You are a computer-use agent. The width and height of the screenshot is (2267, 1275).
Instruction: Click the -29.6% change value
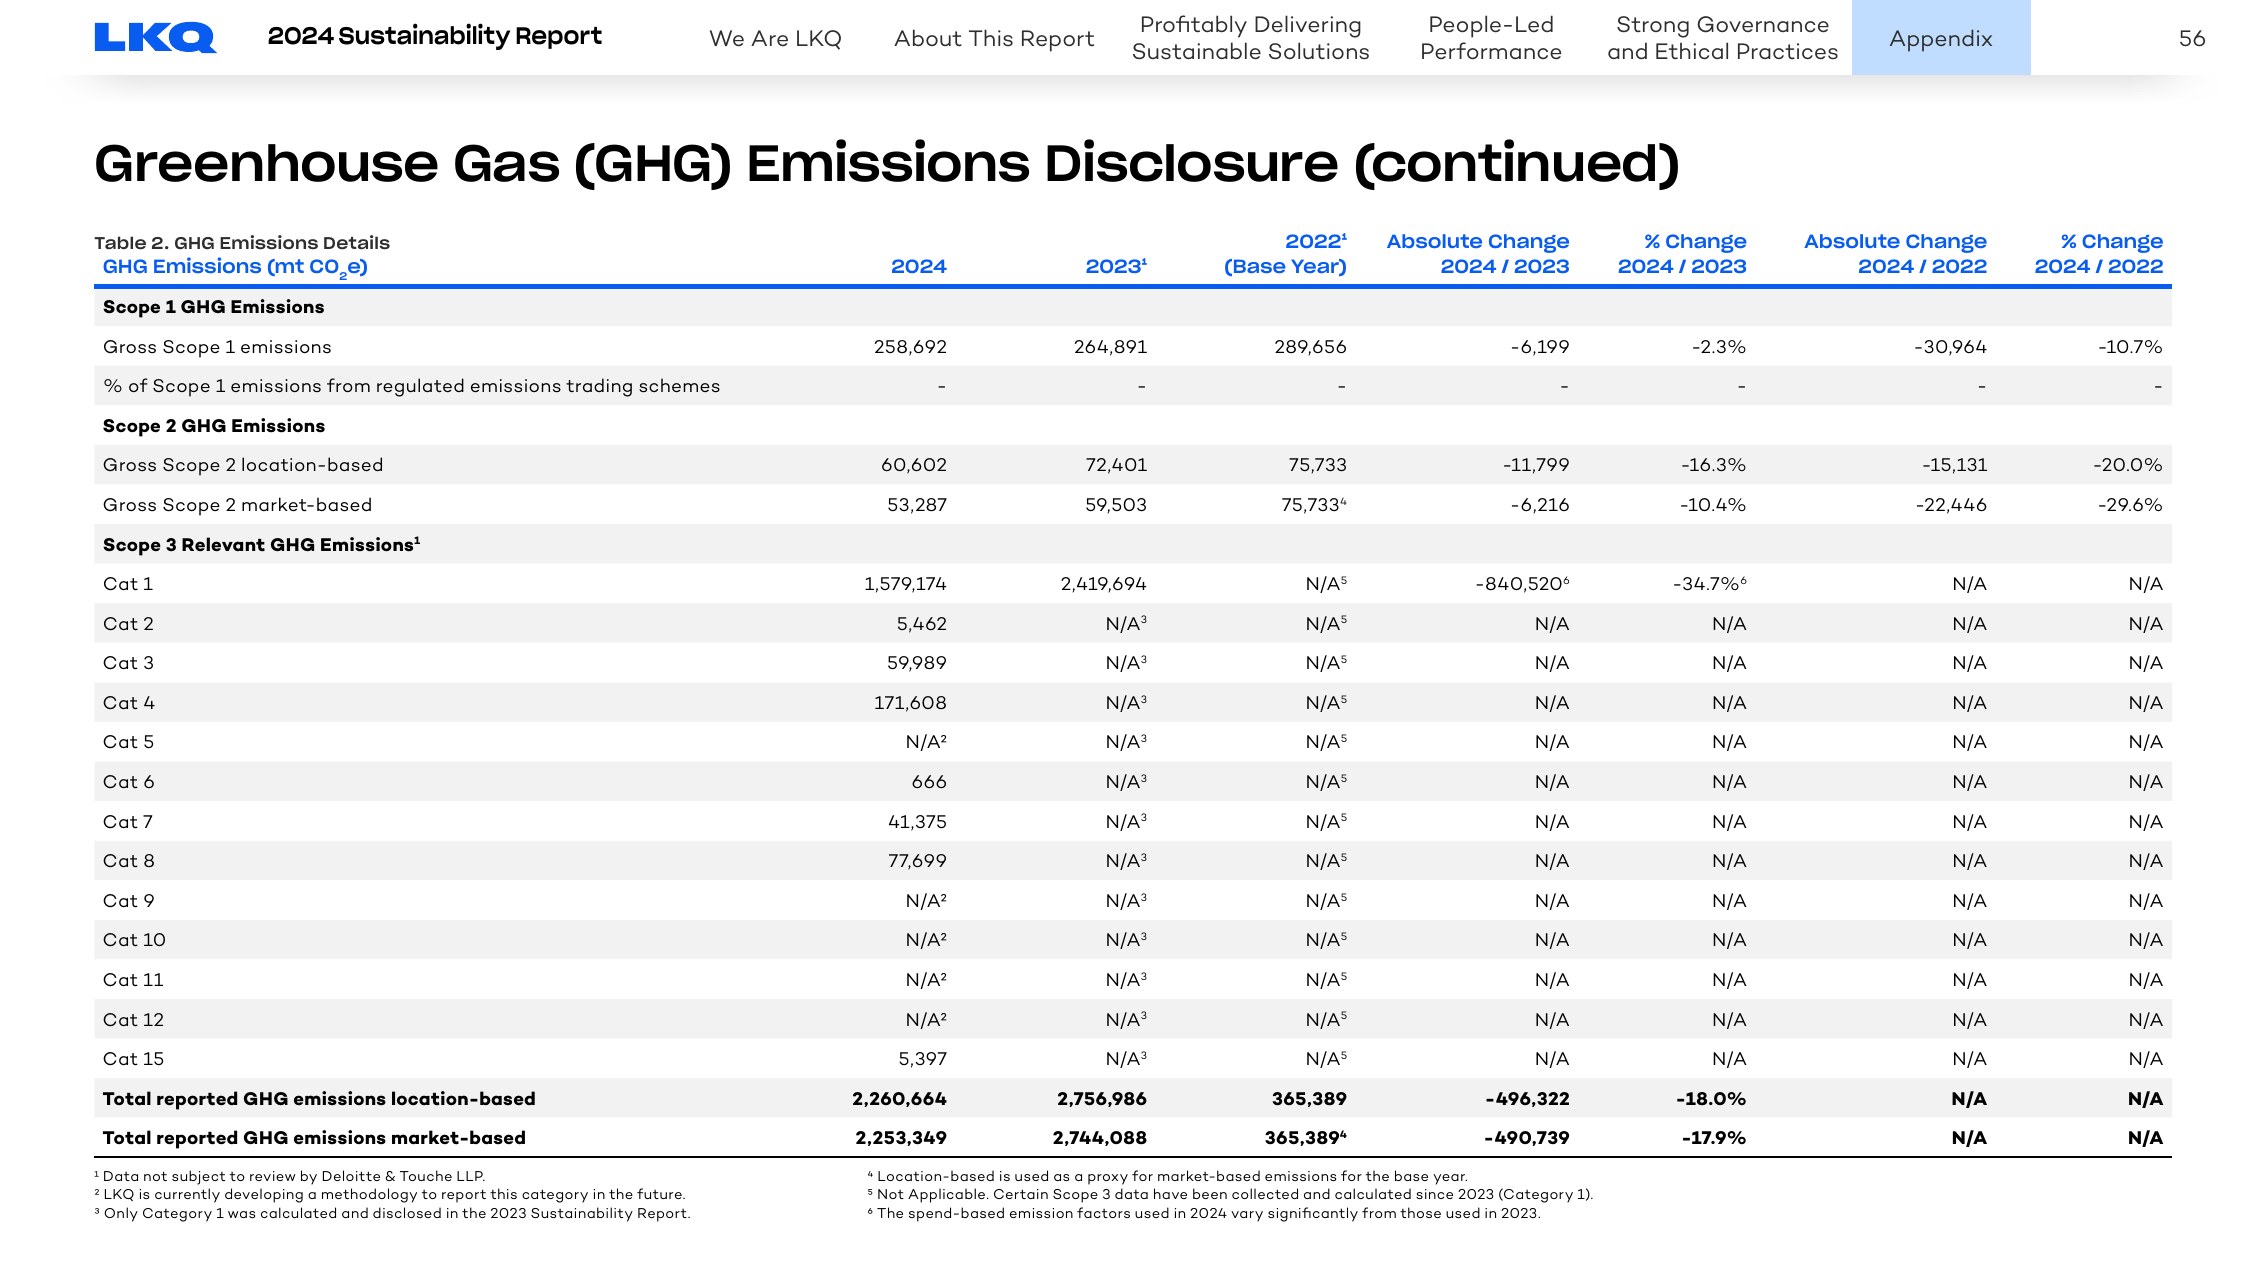[x=2130, y=505]
